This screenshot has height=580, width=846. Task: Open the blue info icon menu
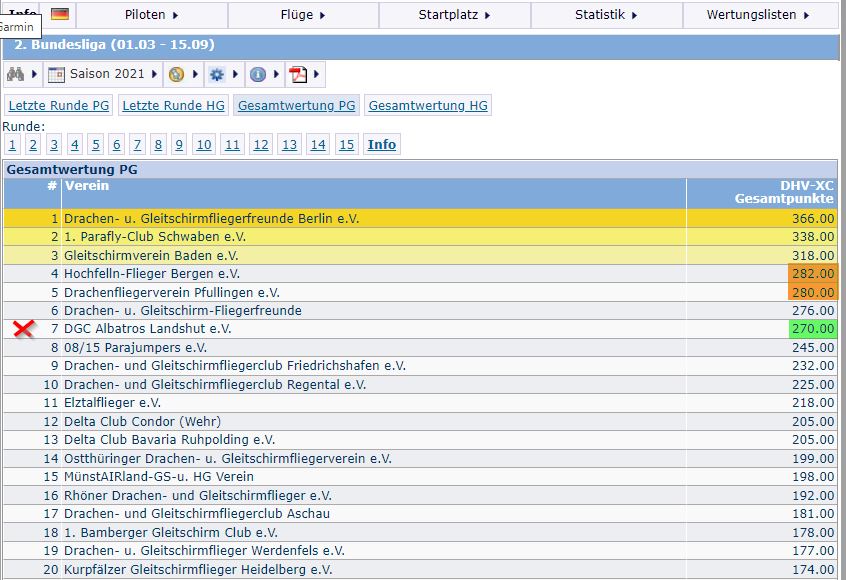click(264, 74)
